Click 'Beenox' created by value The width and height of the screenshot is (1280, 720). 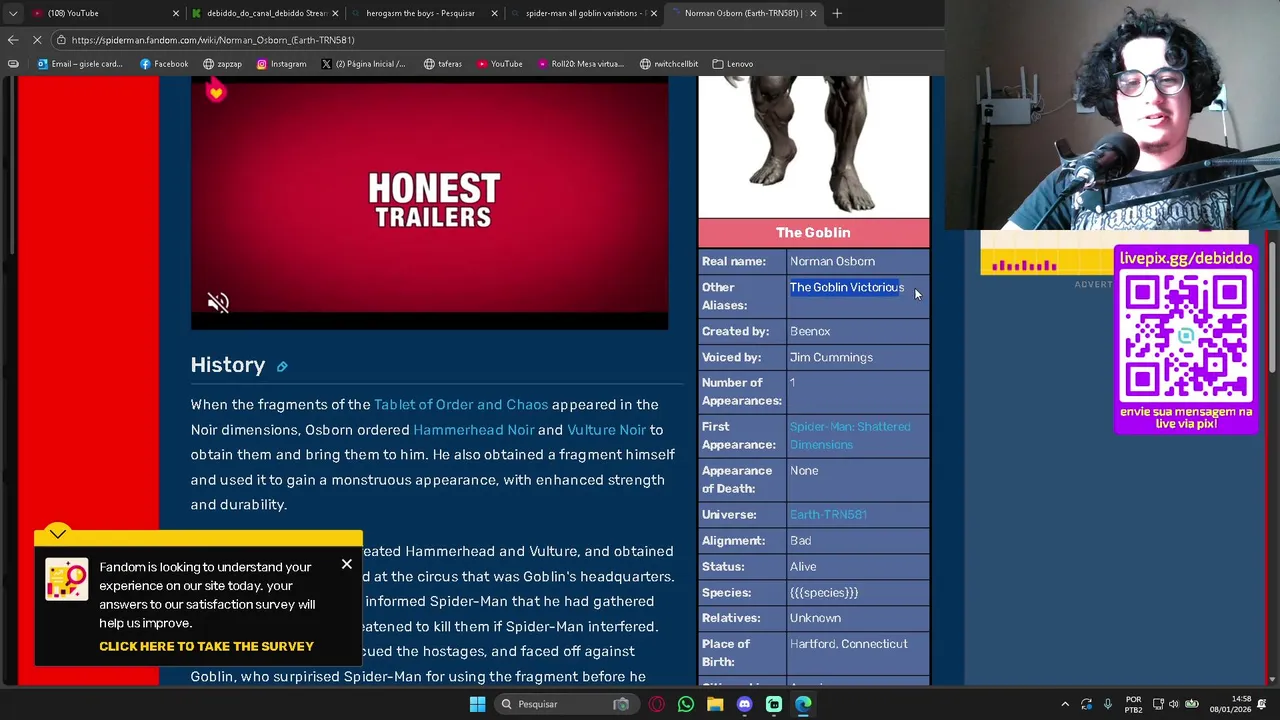[x=810, y=332]
